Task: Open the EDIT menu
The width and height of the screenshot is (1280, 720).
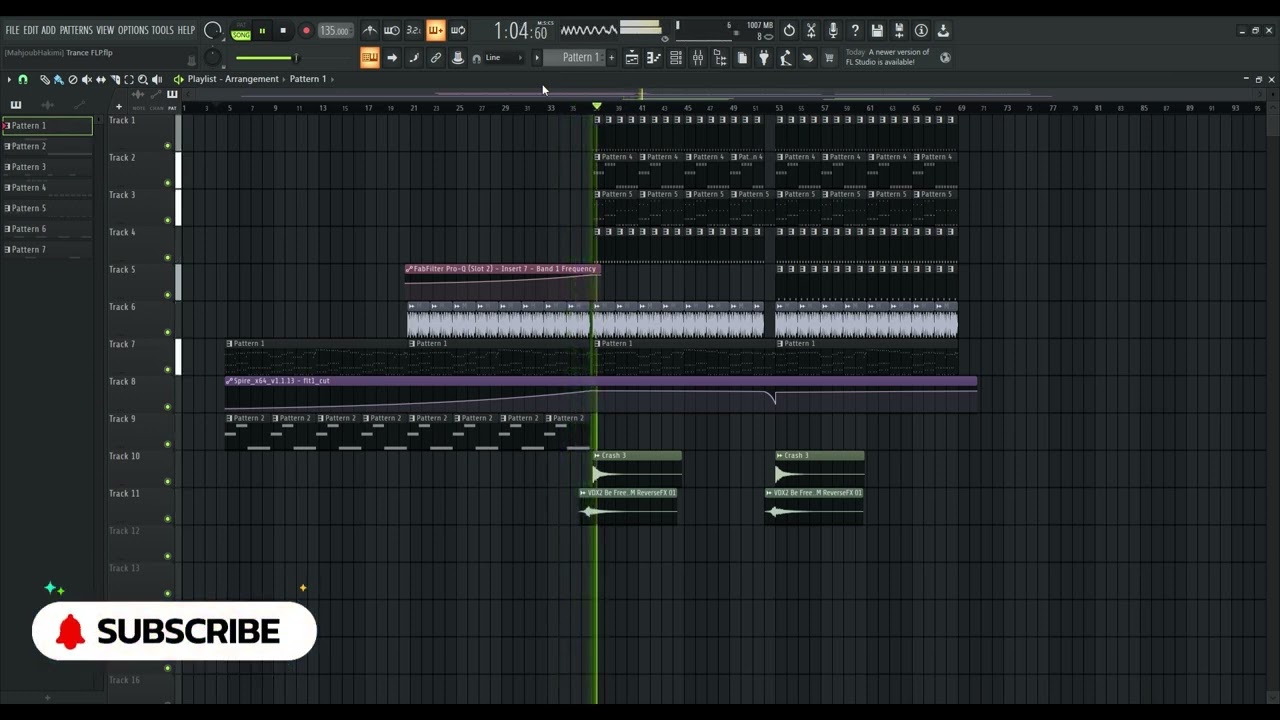Action: (30, 31)
